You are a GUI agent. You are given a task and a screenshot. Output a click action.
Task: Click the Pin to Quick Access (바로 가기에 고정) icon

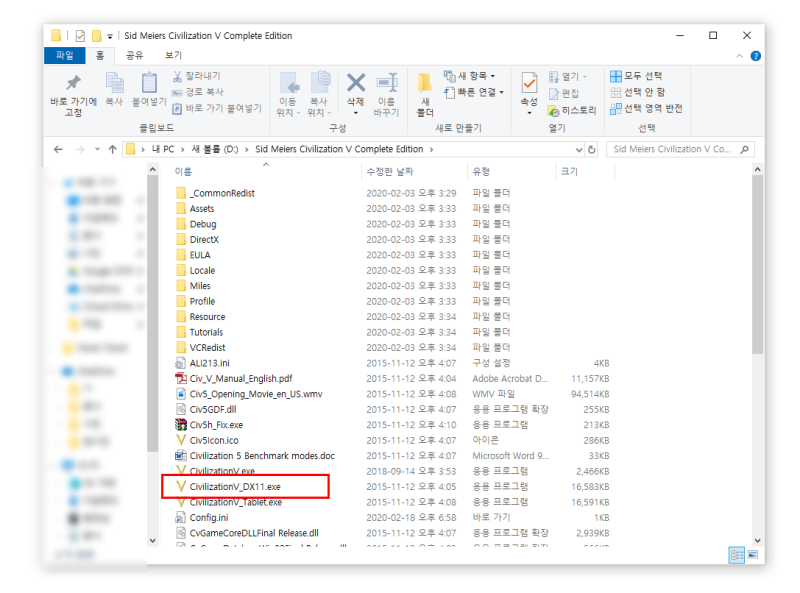[x=73, y=83]
